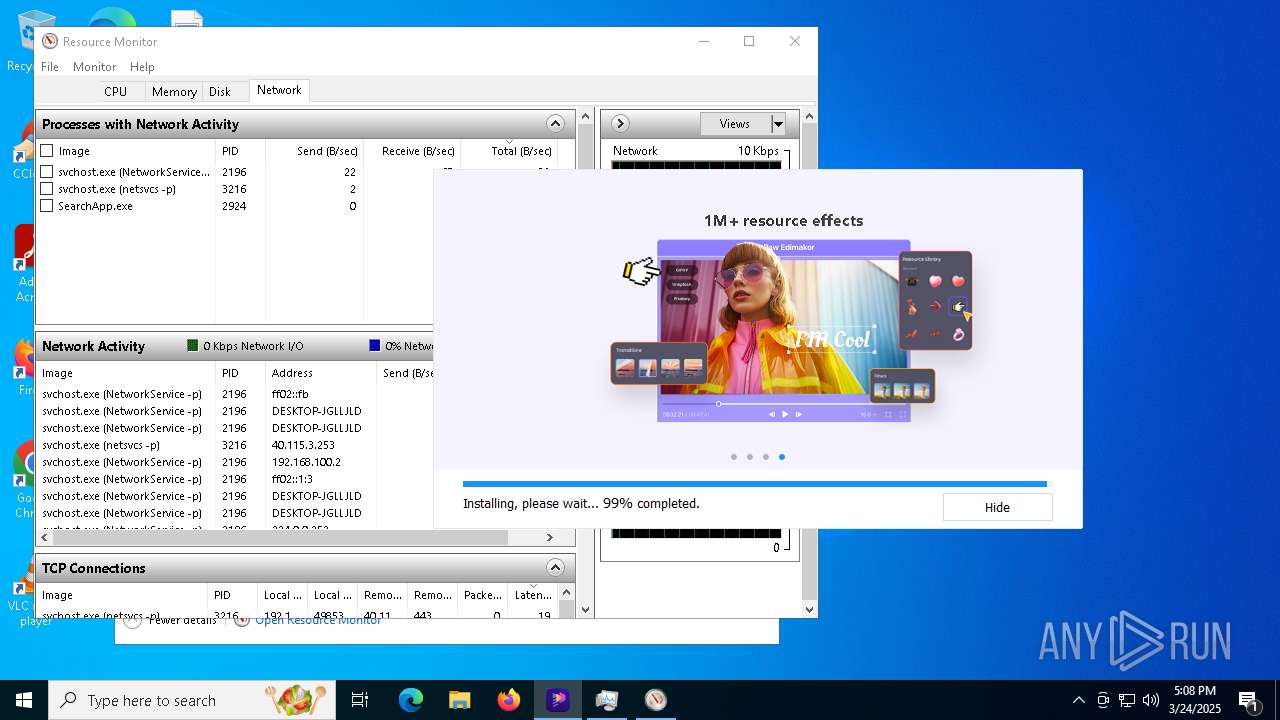This screenshot has width=1280, height=720.
Task: Click the taskbar search box
Action: [x=192, y=700]
